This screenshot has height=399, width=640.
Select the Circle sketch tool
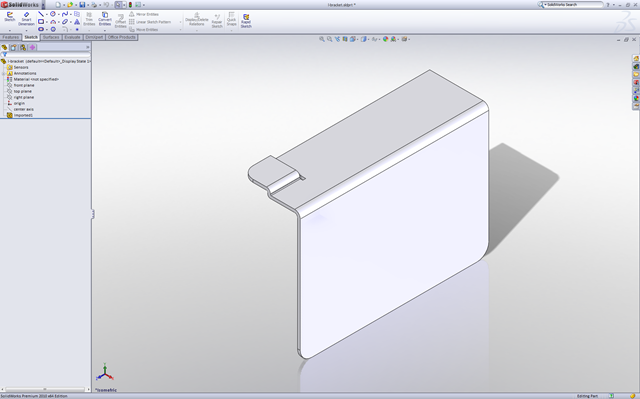(x=53, y=14)
